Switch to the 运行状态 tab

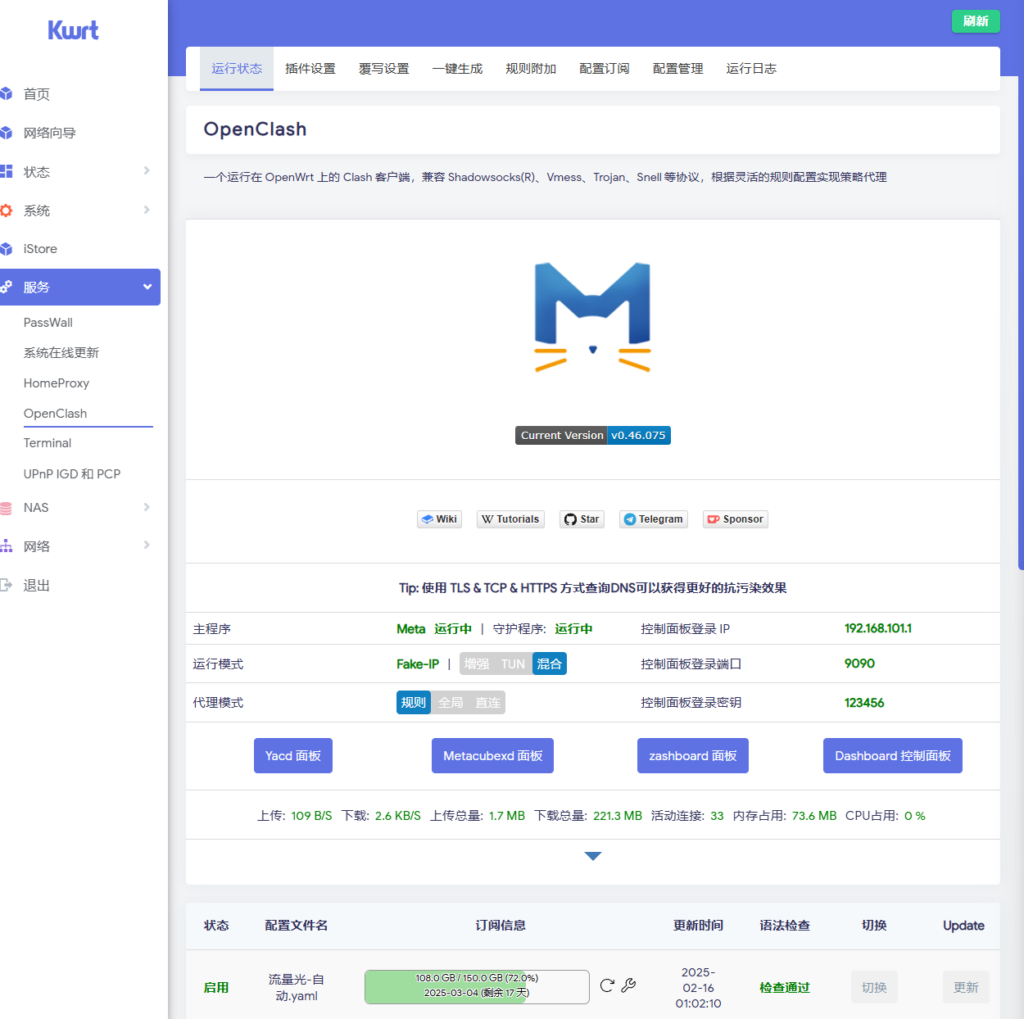click(x=236, y=69)
